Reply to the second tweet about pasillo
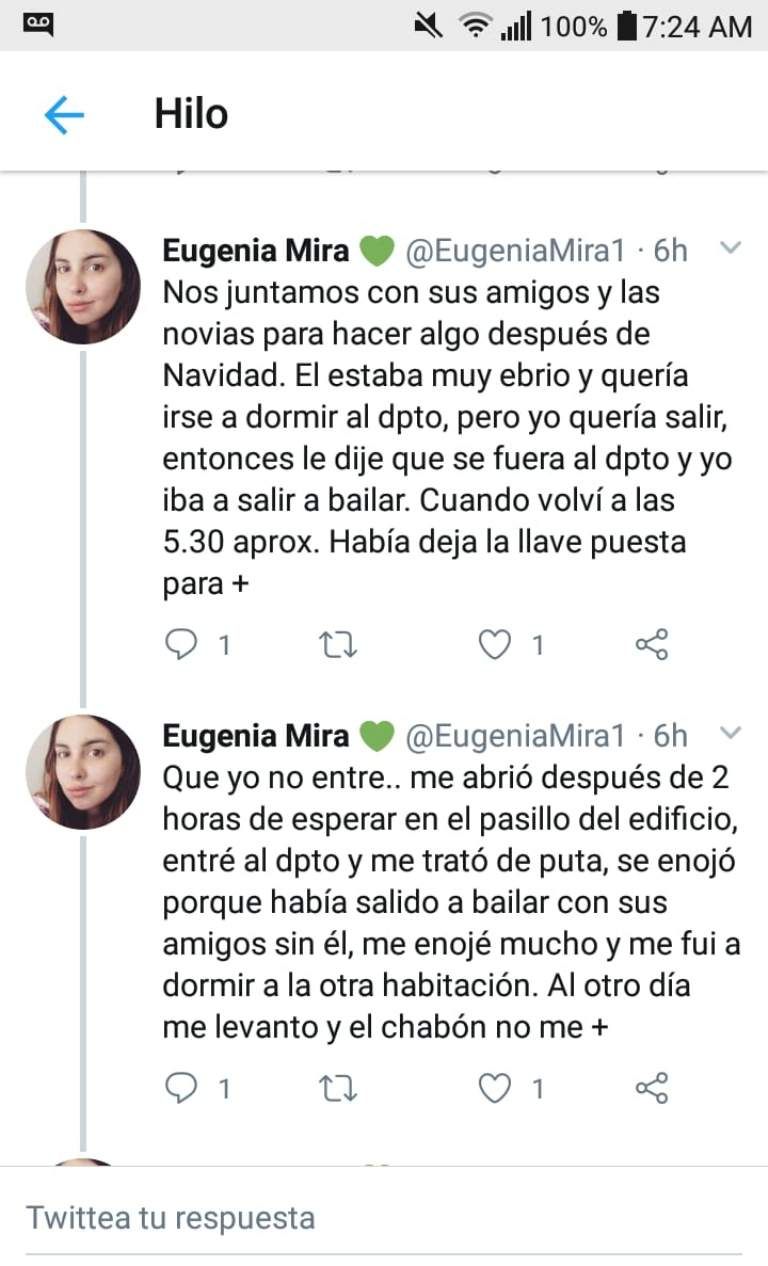Image resolution: width=768 pixels, height=1266 pixels. click(x=181, y=1088)
